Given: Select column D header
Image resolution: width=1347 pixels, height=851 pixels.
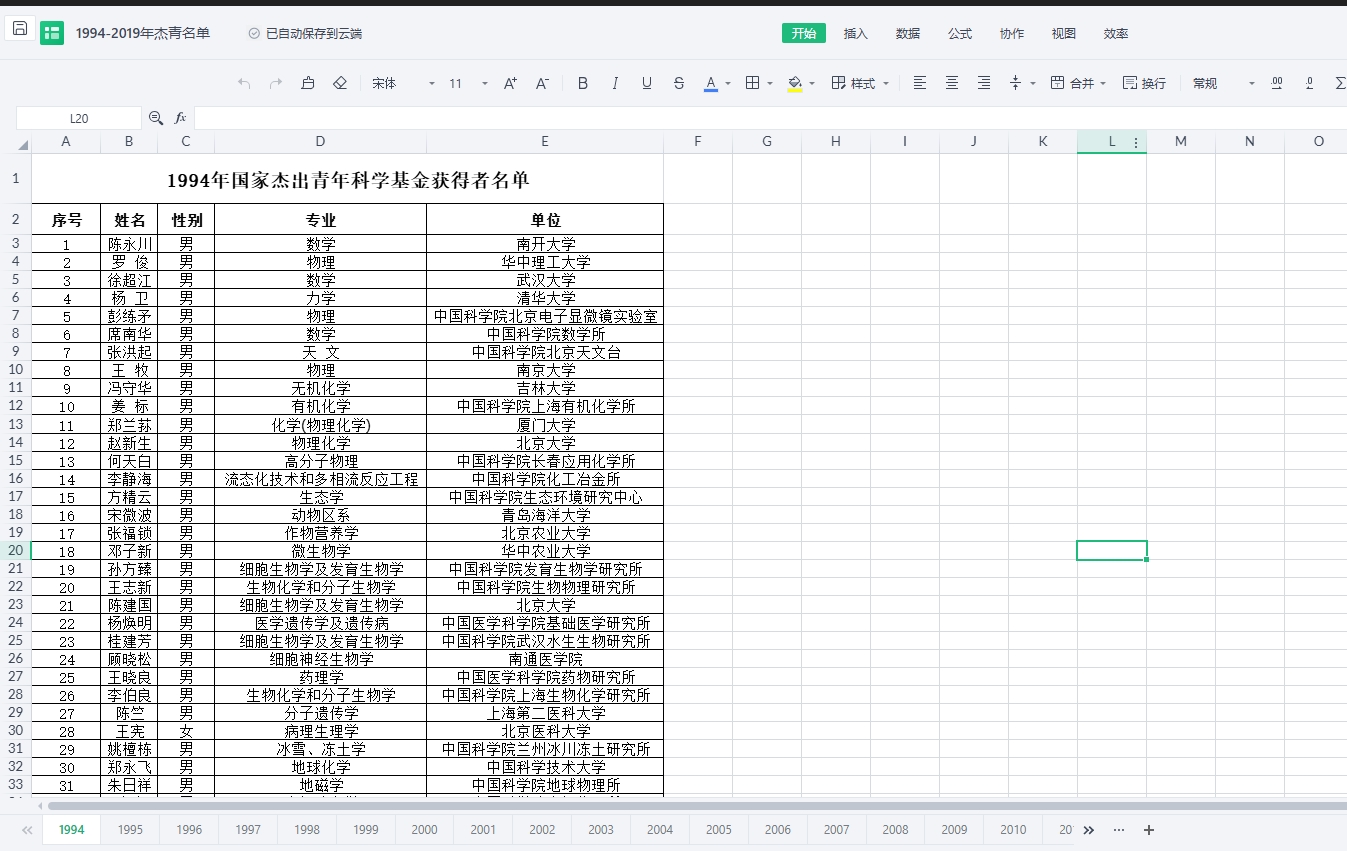Looking at the screenshot, I should click(x=320, y=141).
